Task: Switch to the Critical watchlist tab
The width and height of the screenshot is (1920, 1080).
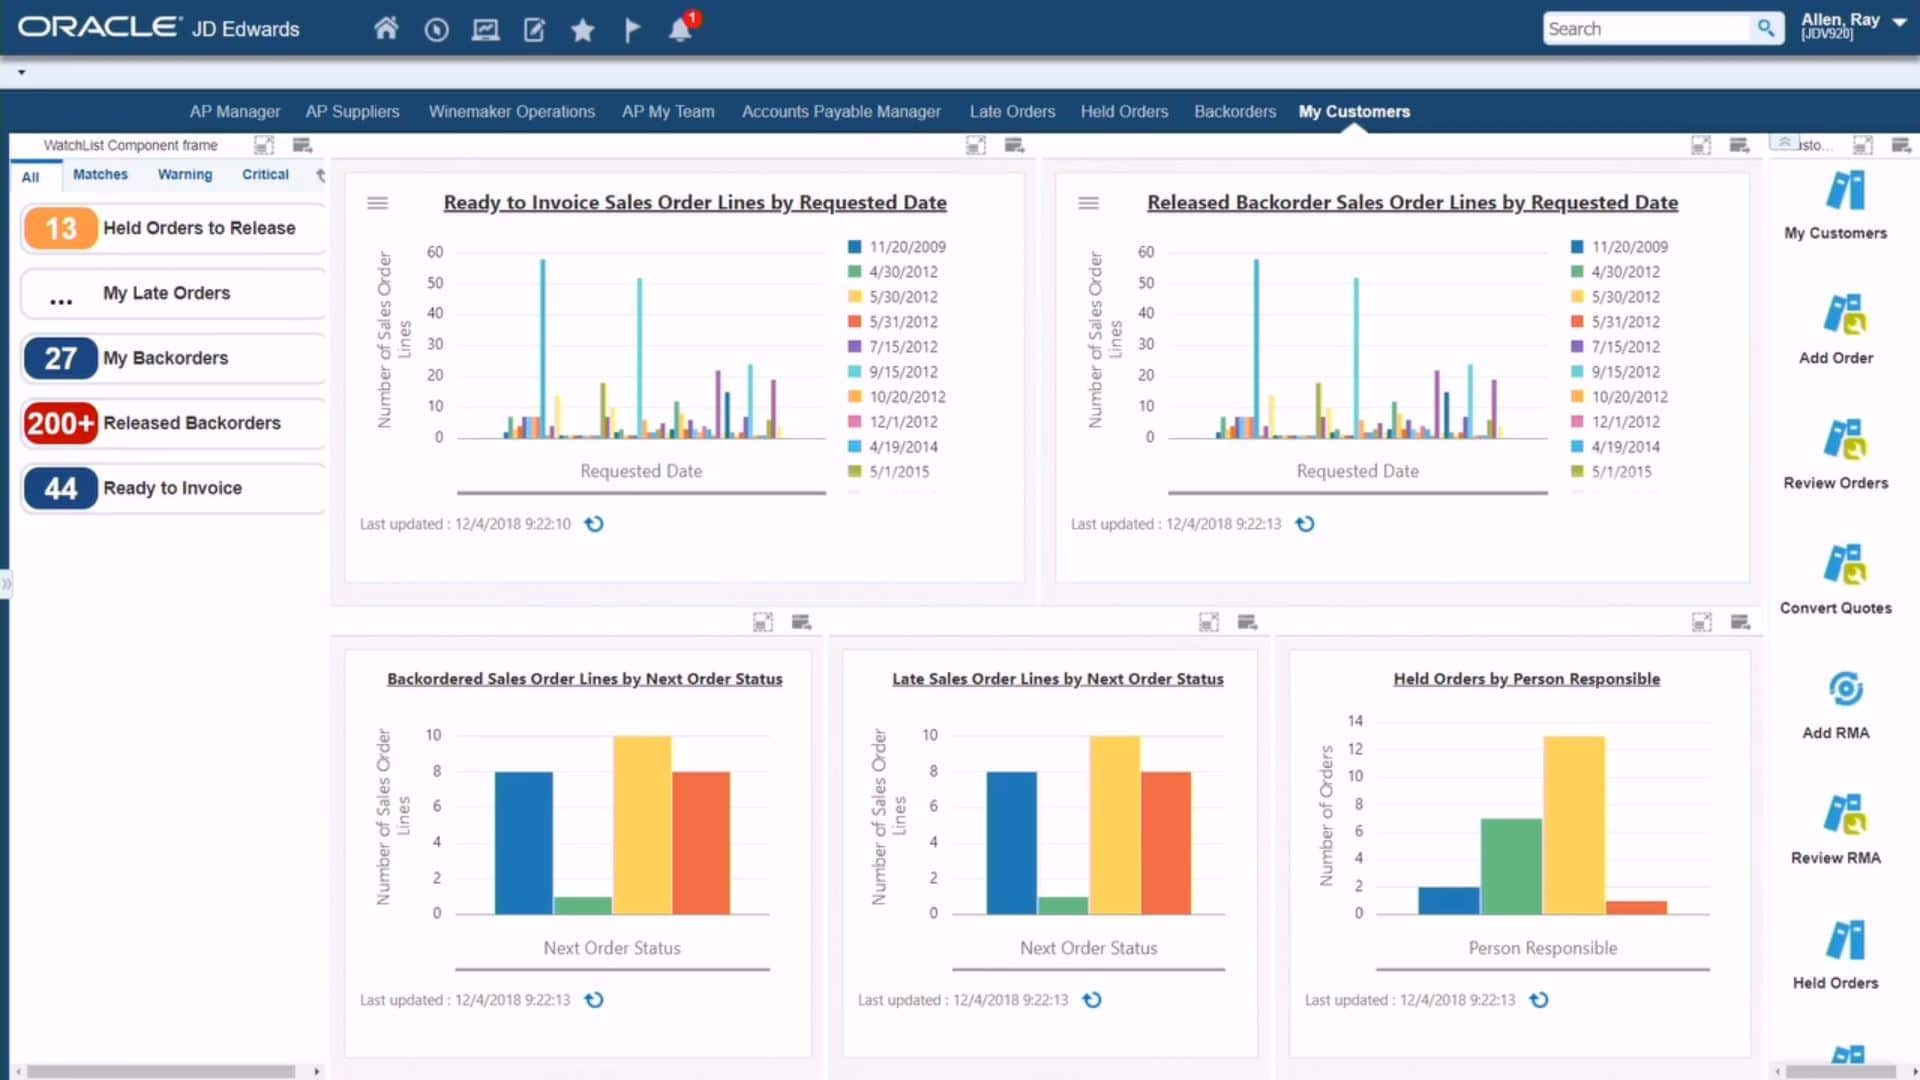Action: [264, 174]
